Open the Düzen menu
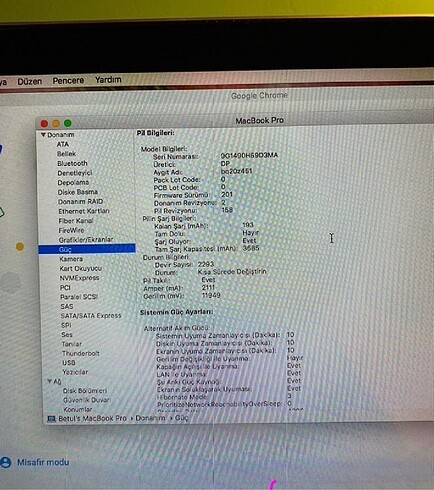 [30, 81]
